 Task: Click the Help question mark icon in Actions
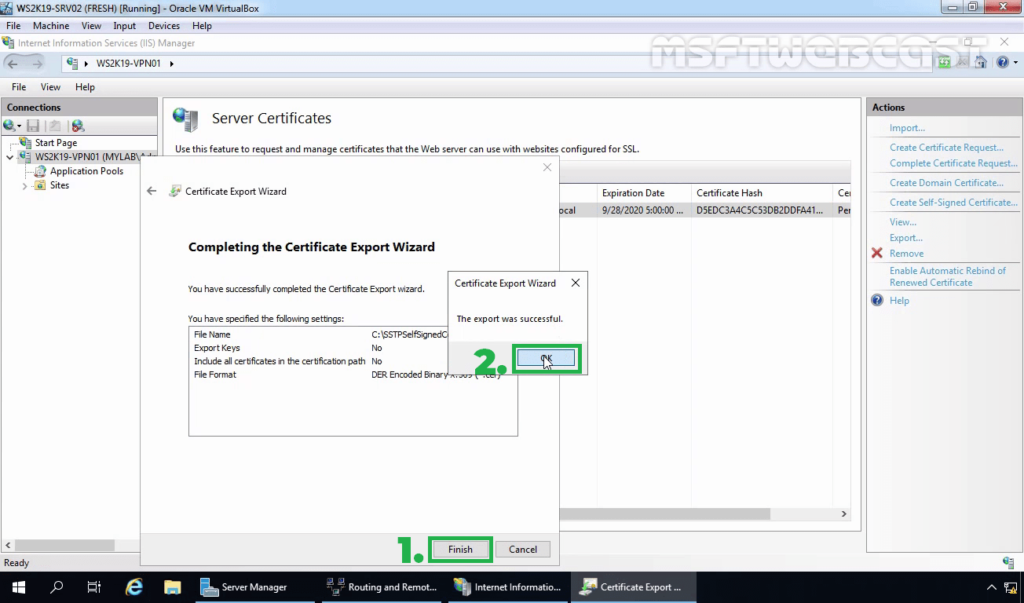pos(877,301)
